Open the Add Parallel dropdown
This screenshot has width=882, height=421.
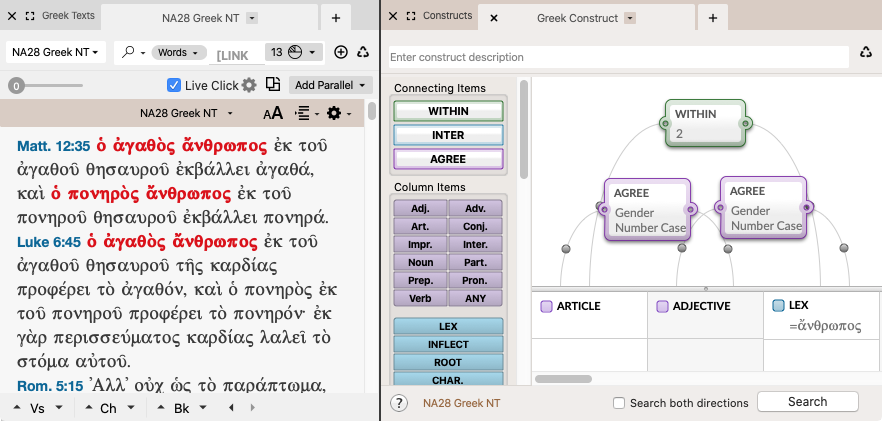[330, 86]
